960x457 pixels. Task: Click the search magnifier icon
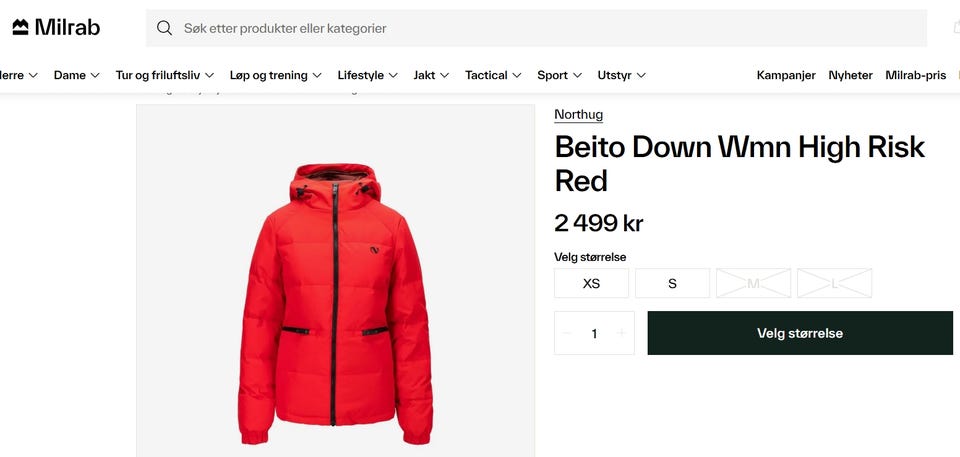click(165, 28)
